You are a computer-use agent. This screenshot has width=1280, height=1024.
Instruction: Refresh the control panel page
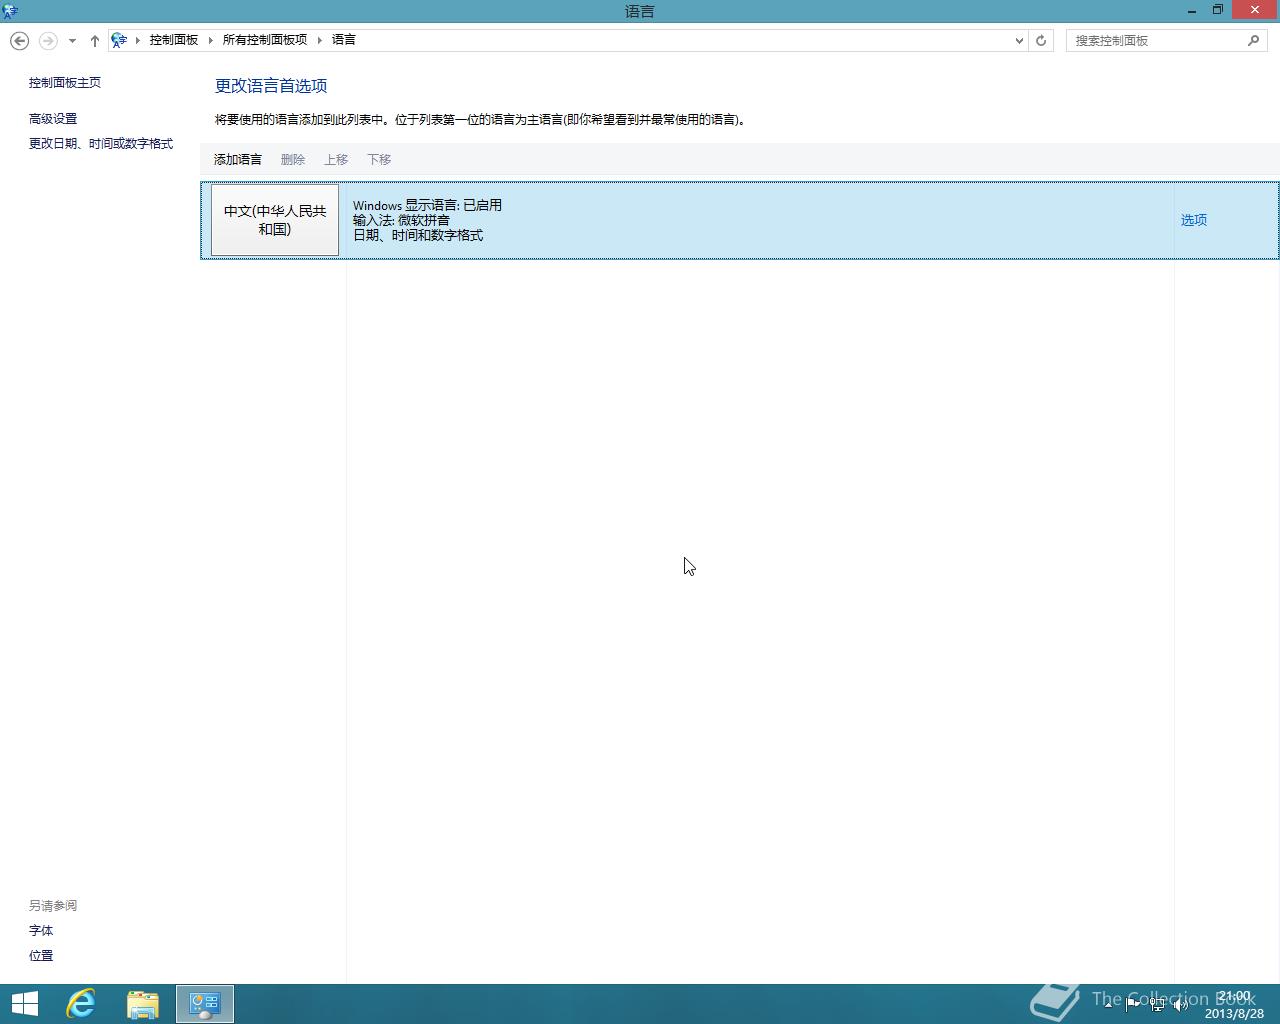pos(1041,40)
